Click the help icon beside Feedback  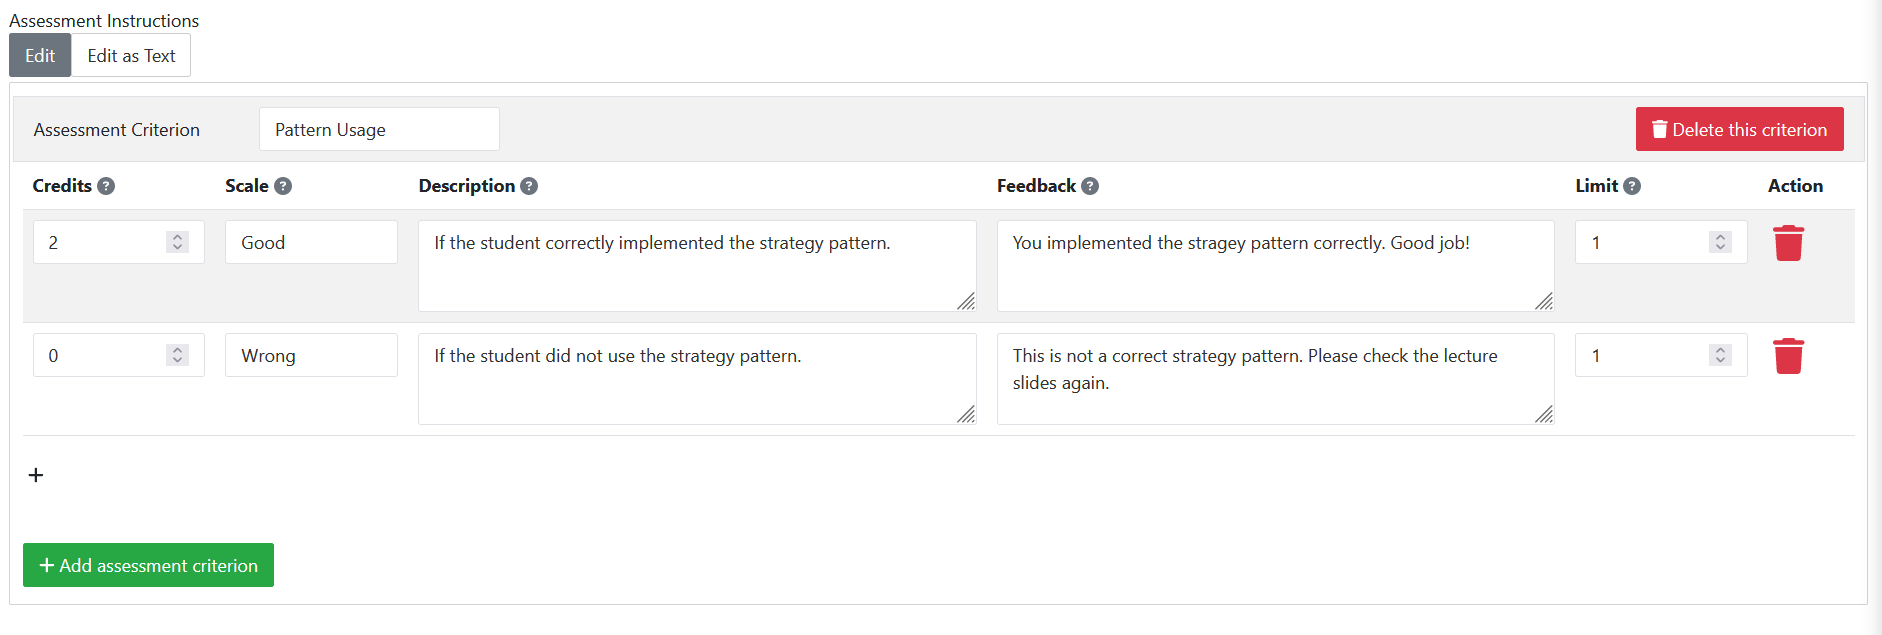pos(1090,186)
